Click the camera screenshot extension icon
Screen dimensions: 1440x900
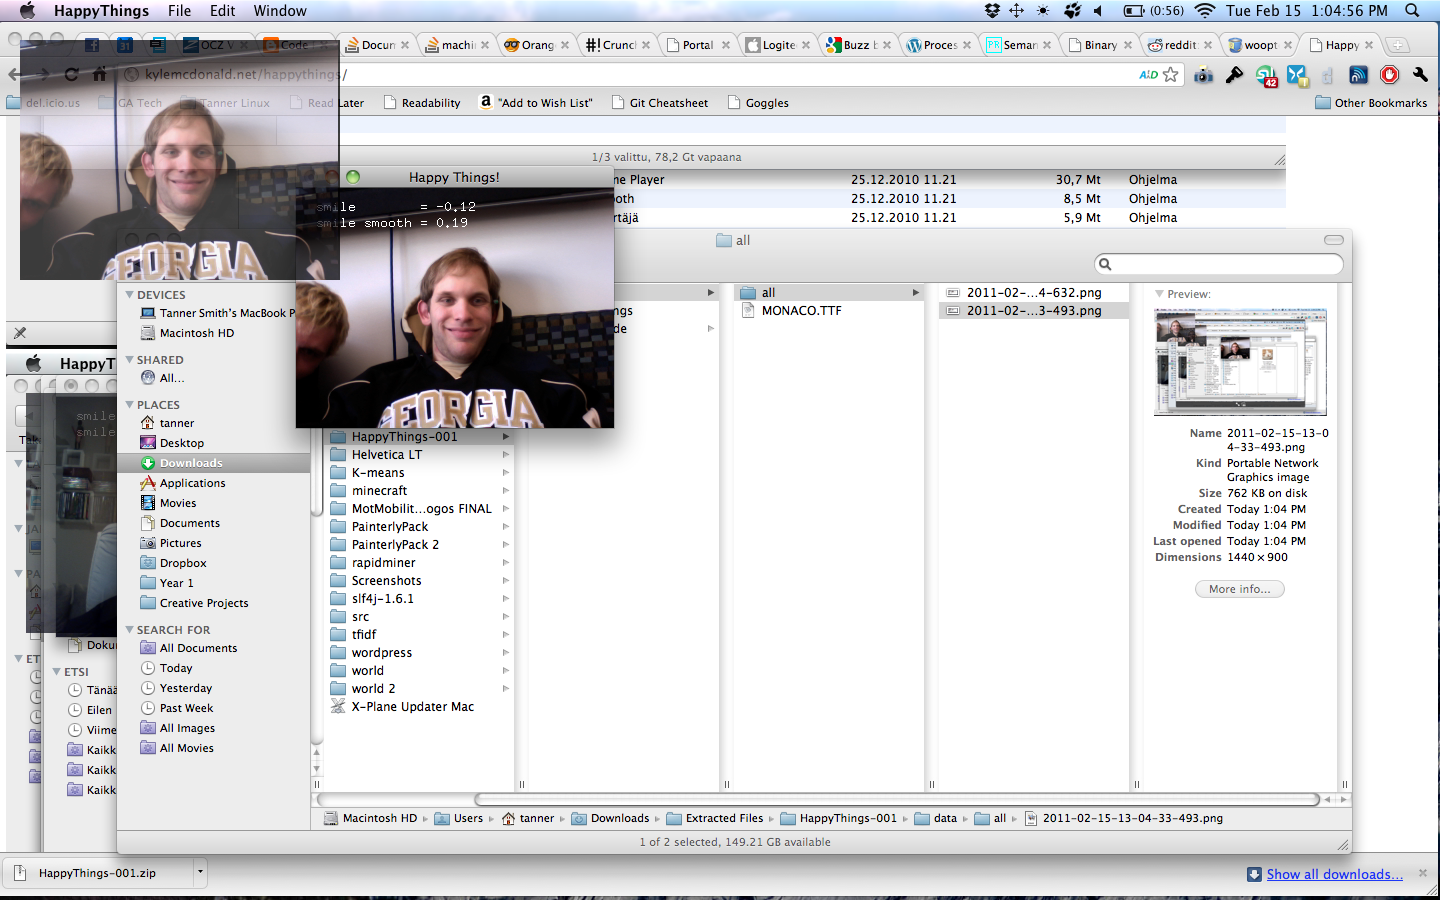pyautogui.click(x=1204, y=75)
